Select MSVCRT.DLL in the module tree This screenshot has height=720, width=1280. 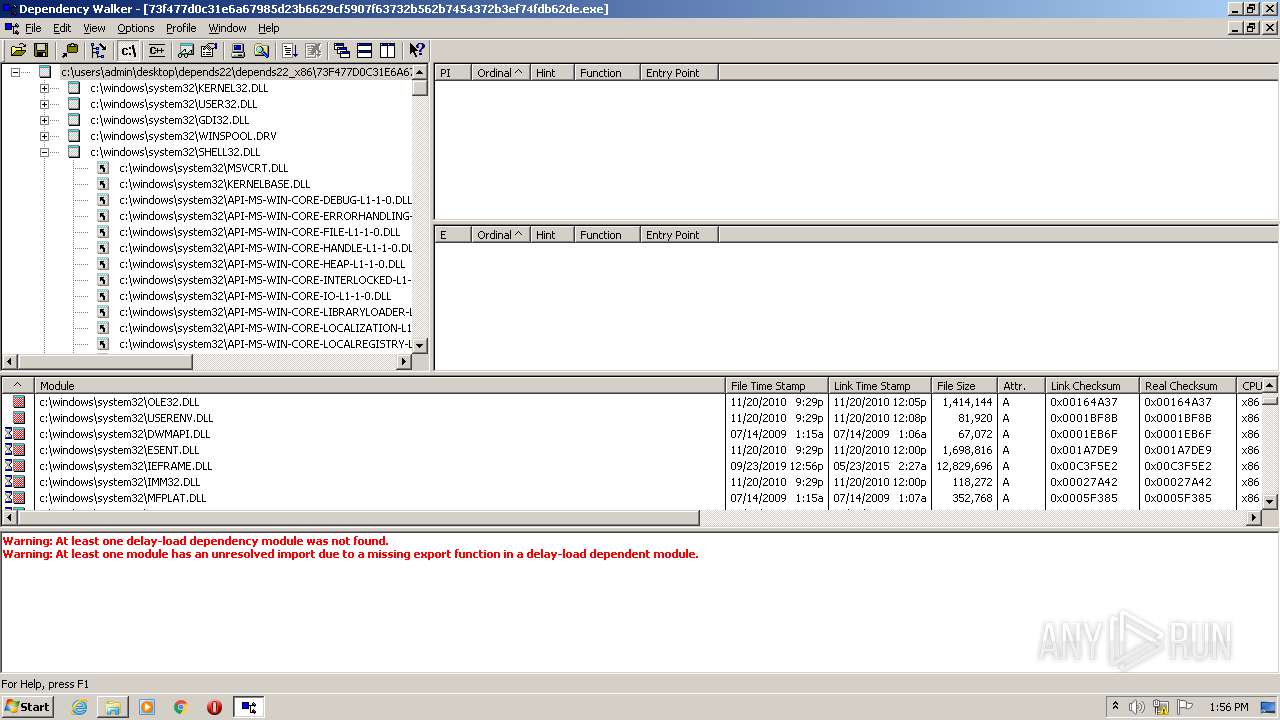203,168
